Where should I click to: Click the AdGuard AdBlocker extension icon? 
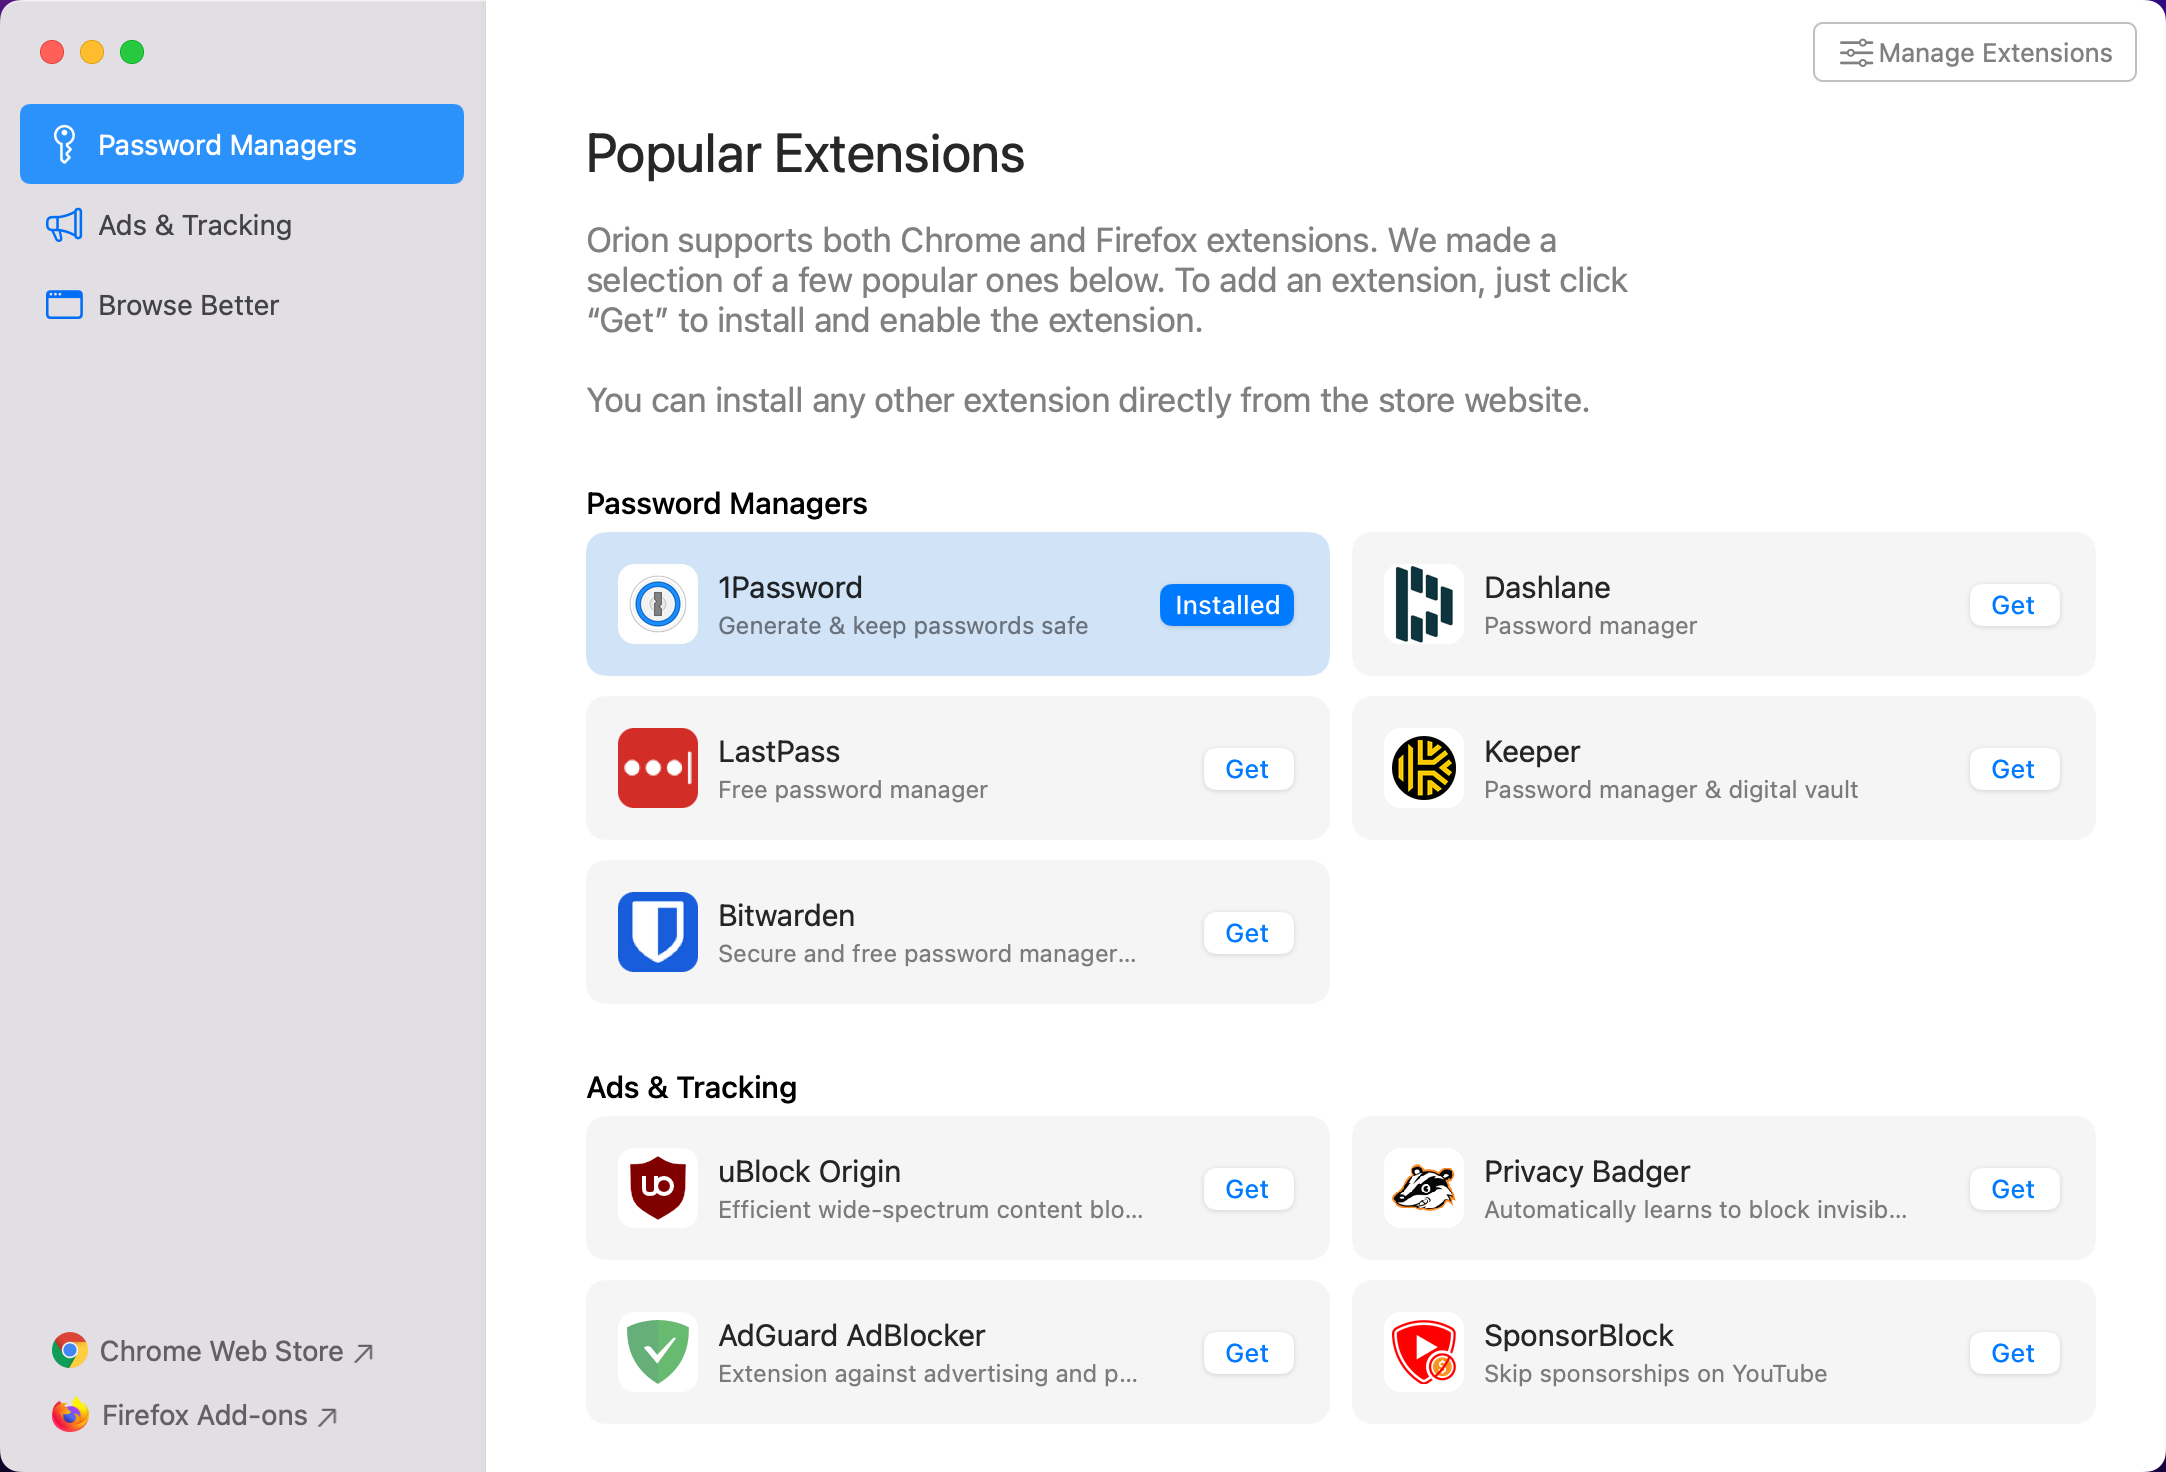coord(657,1350)
